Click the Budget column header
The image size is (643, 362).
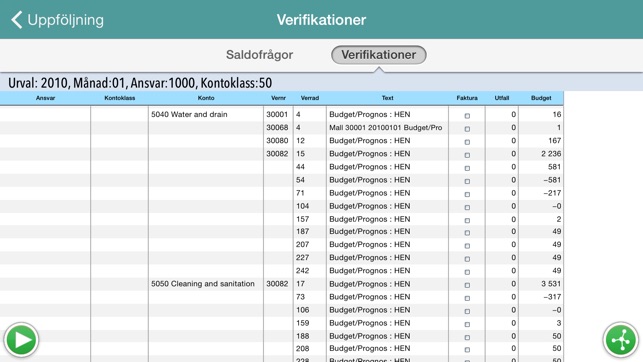click(x=541, y=98)
